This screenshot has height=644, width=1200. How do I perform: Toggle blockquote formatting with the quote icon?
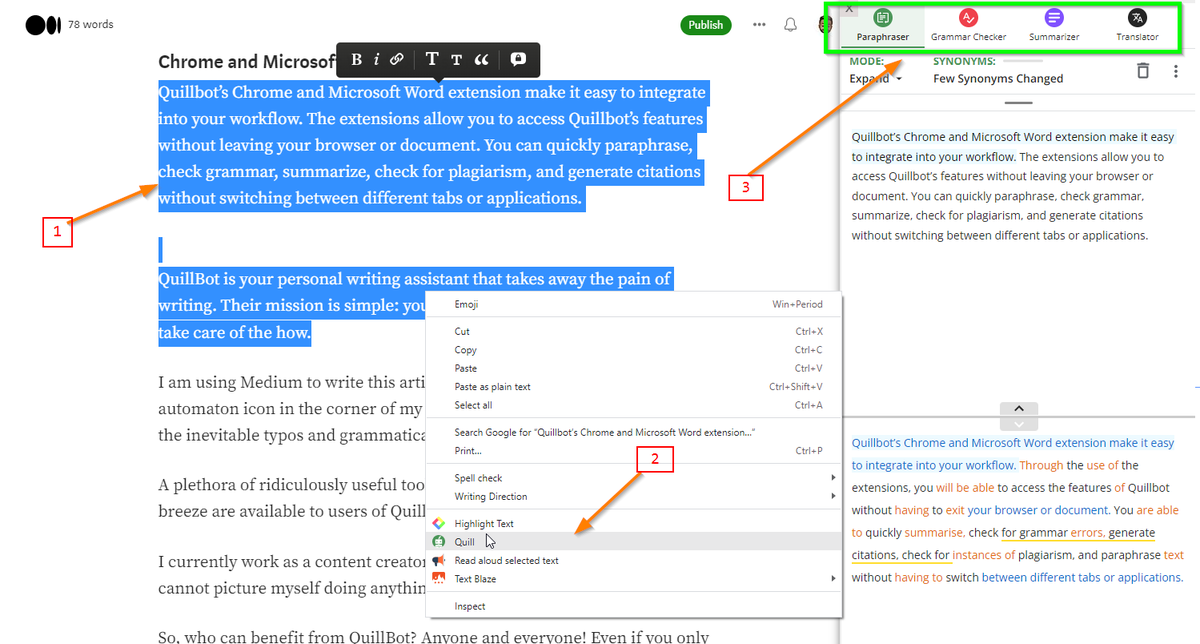[x=482, y=59]
